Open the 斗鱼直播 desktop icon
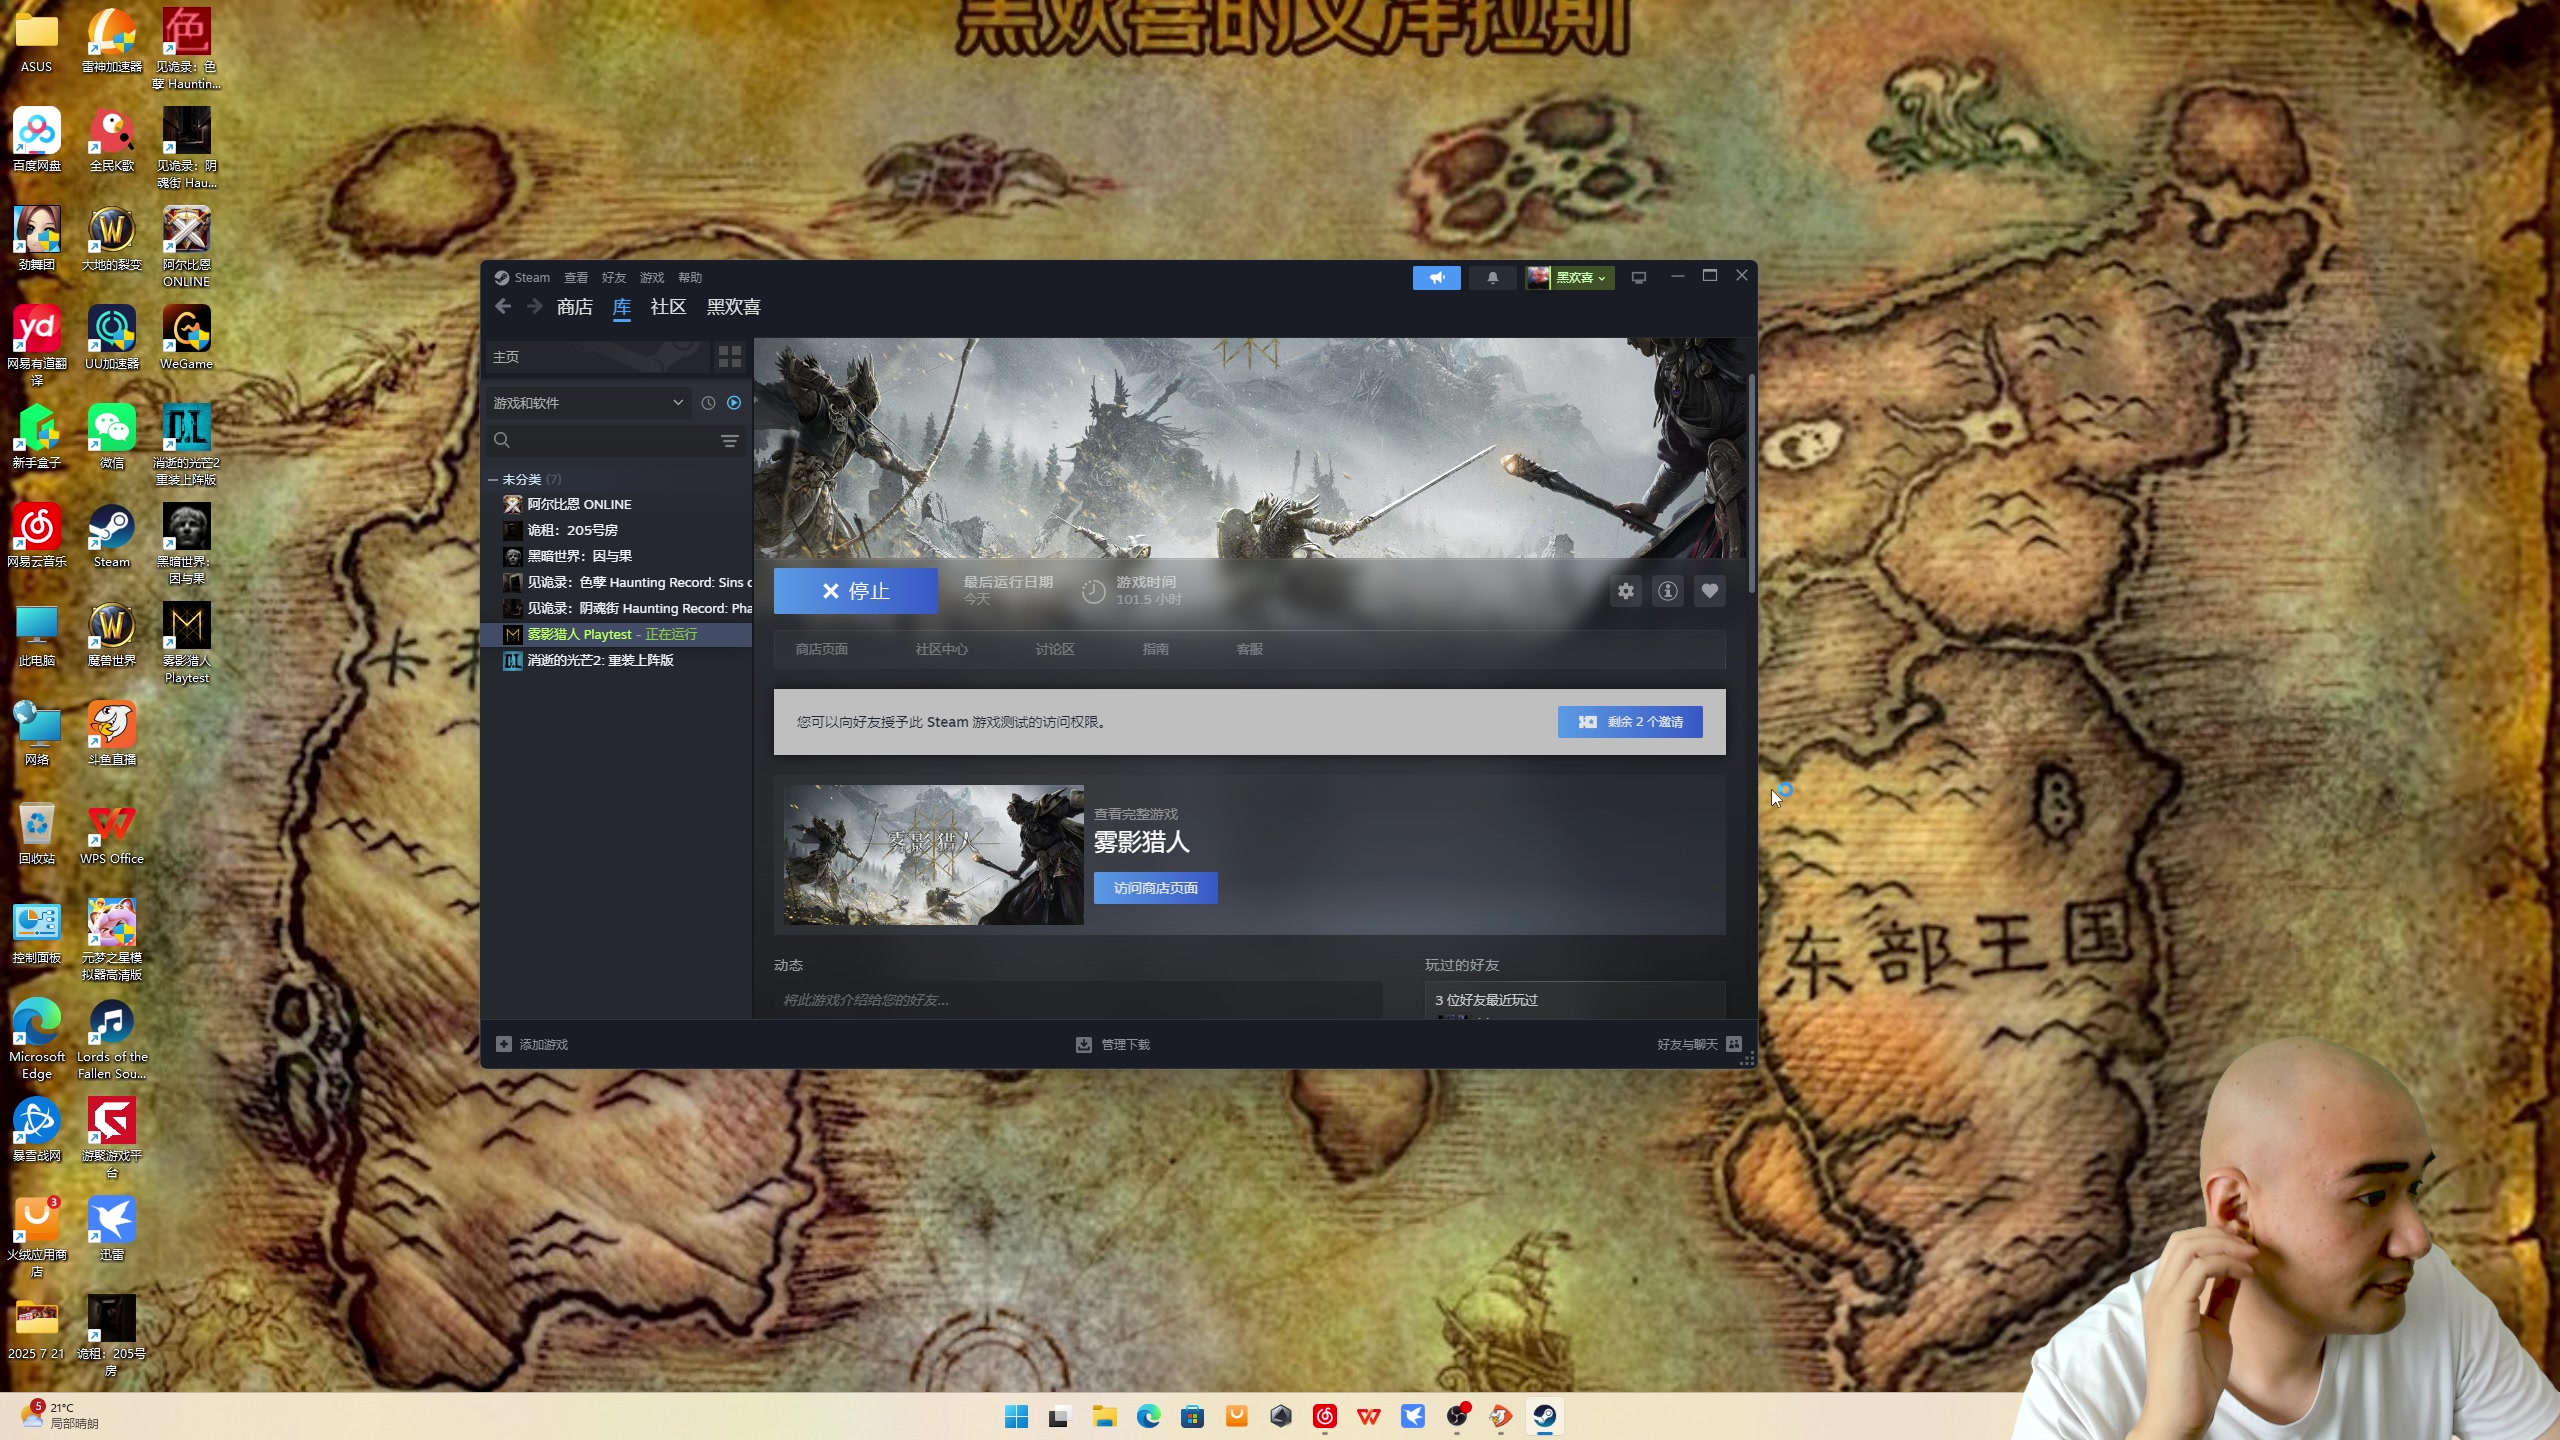 point(112,734)
